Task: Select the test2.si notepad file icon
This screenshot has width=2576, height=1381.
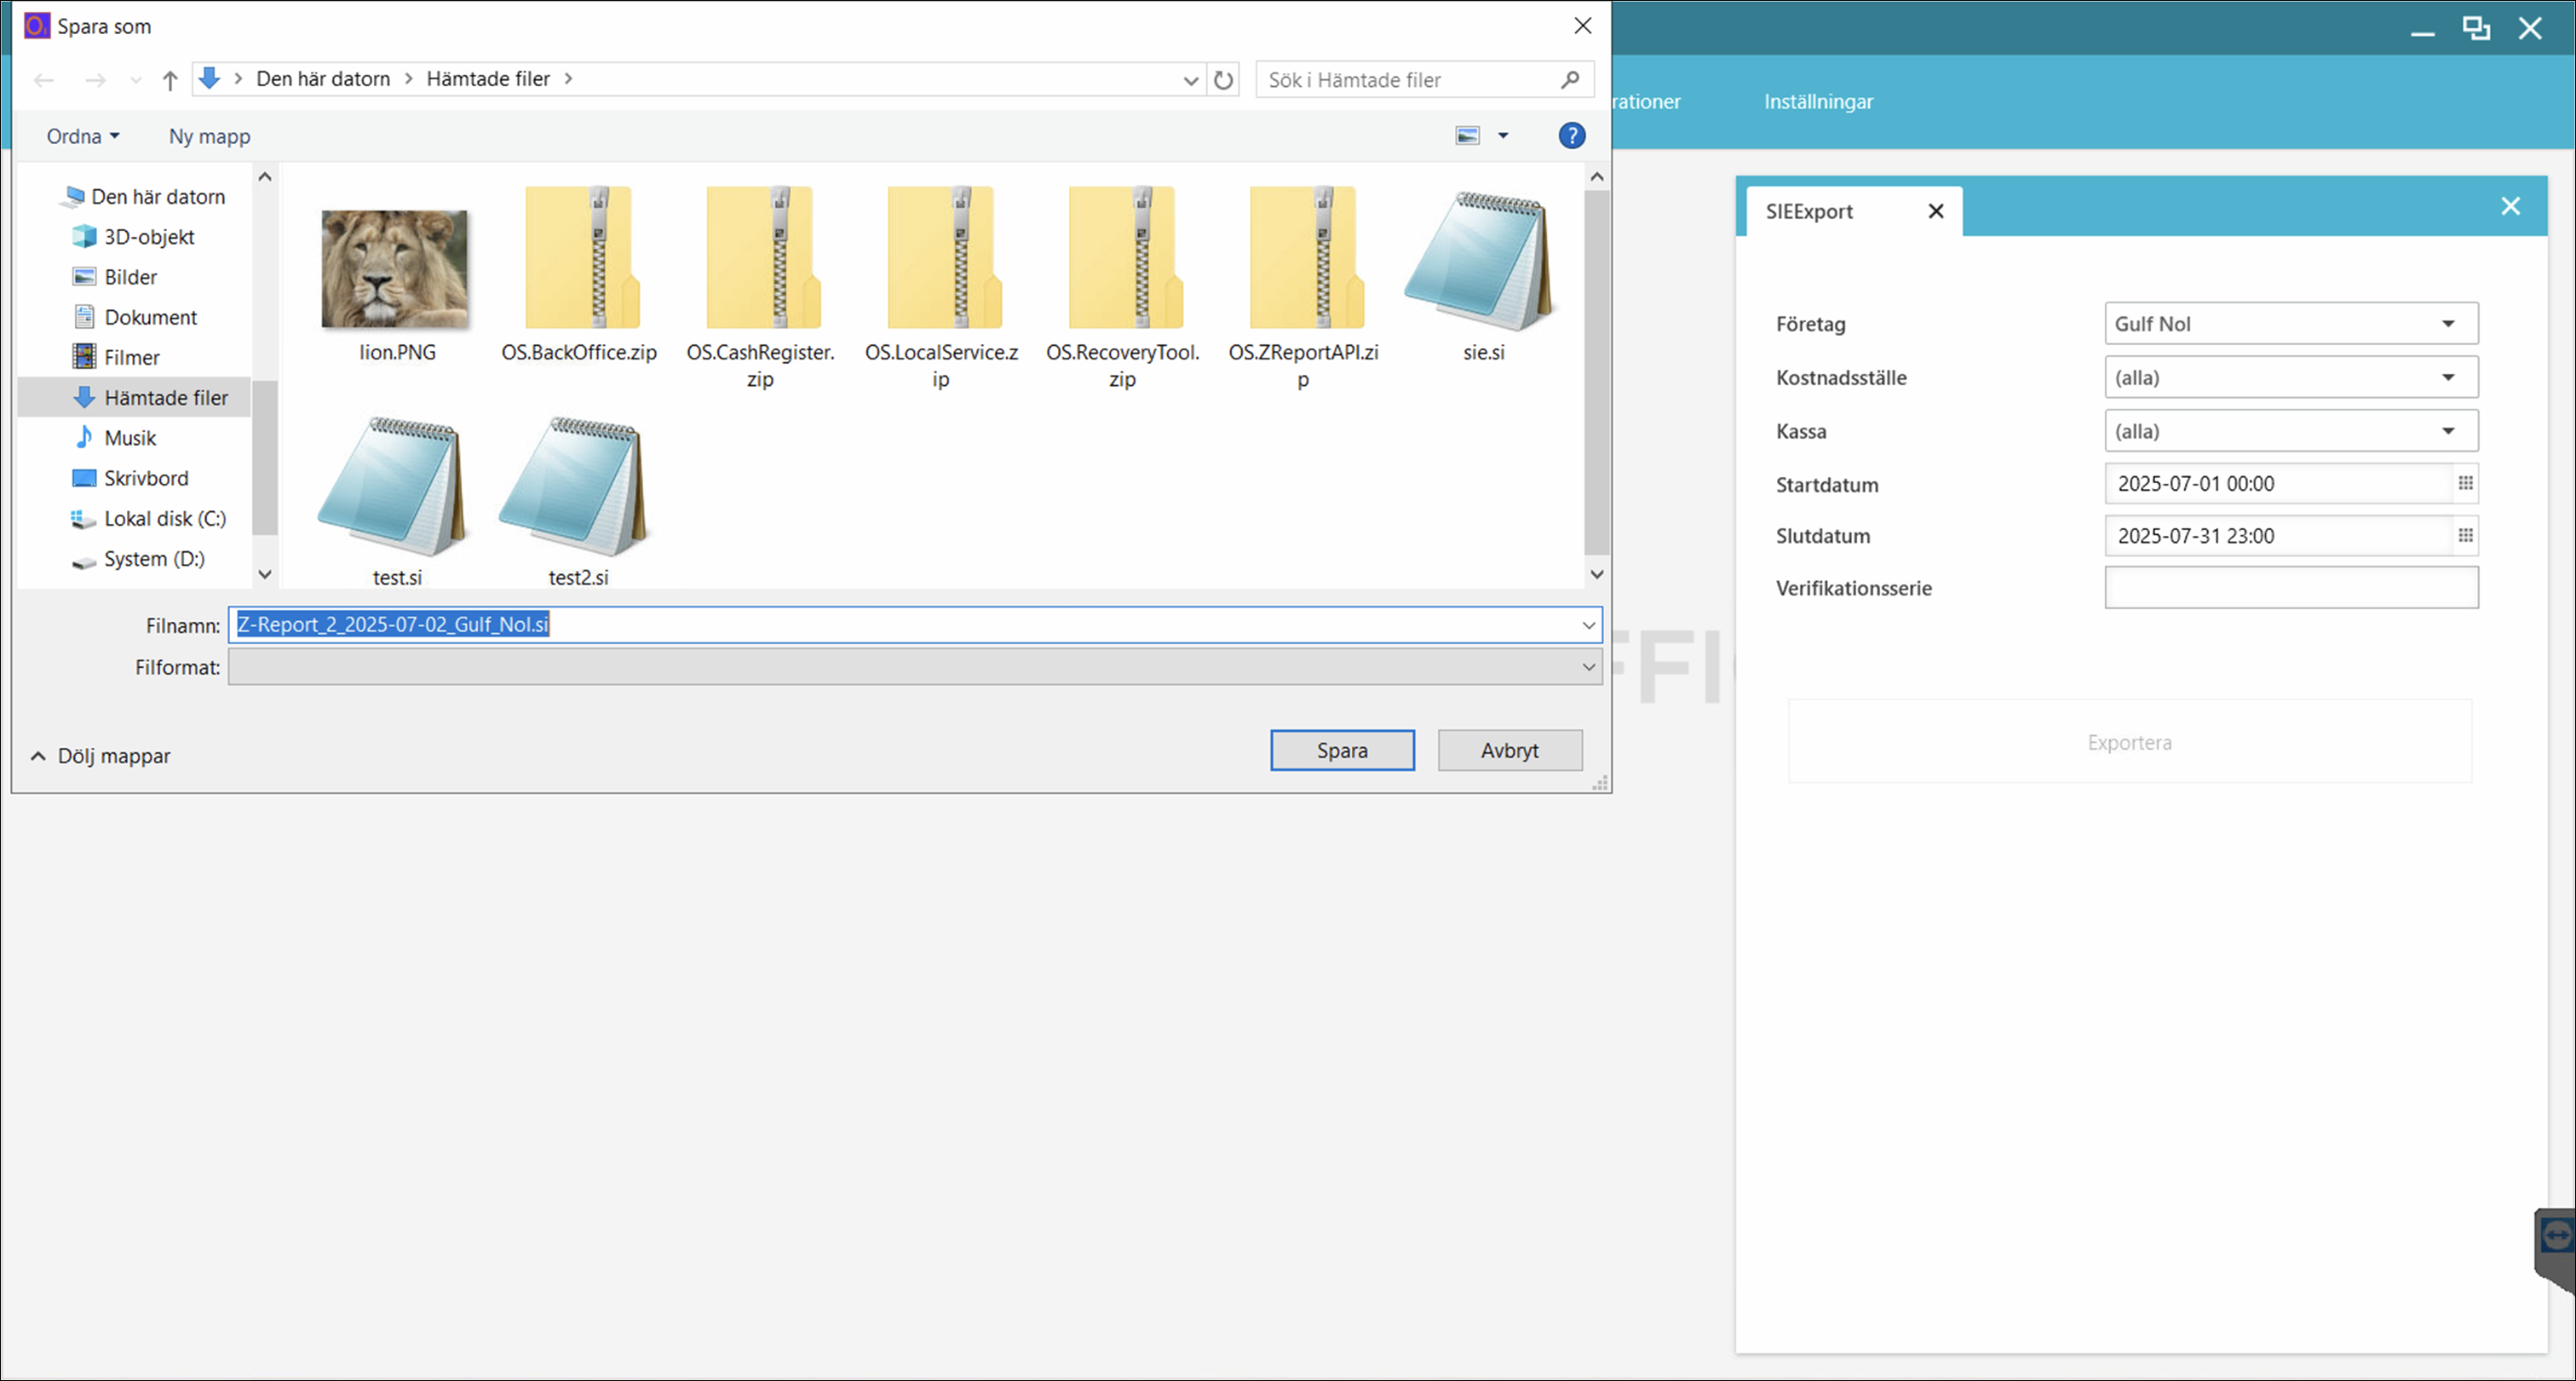Action: (x=574, y=487)
